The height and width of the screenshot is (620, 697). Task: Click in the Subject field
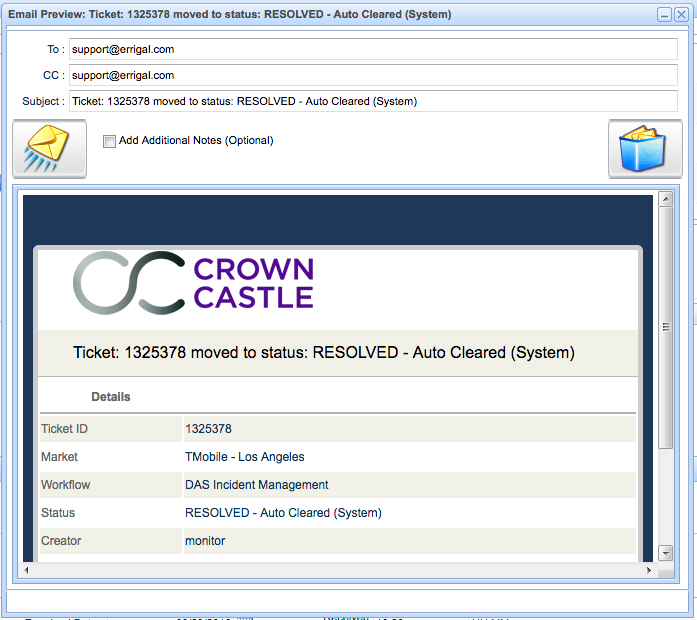click(372, 101)
